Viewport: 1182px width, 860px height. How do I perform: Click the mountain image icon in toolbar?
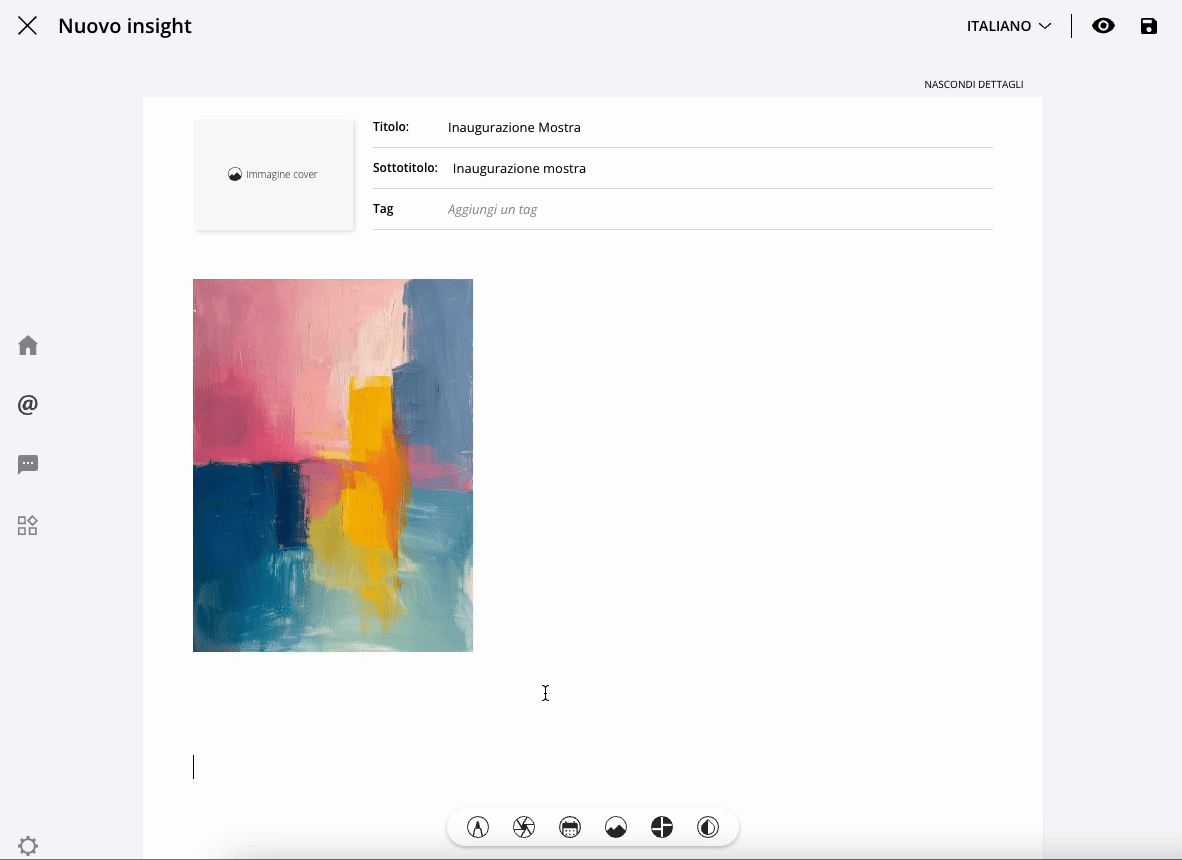(x=616, y=827)
